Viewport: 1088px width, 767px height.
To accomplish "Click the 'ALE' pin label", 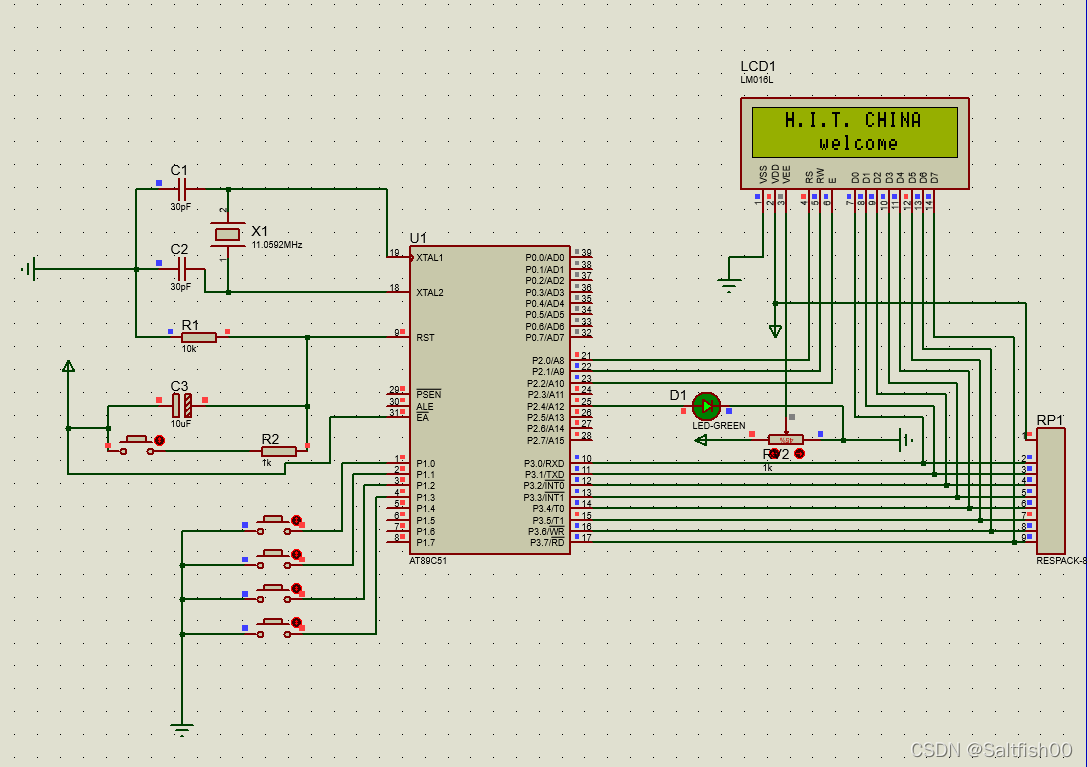I will click(x=425, y=406).
